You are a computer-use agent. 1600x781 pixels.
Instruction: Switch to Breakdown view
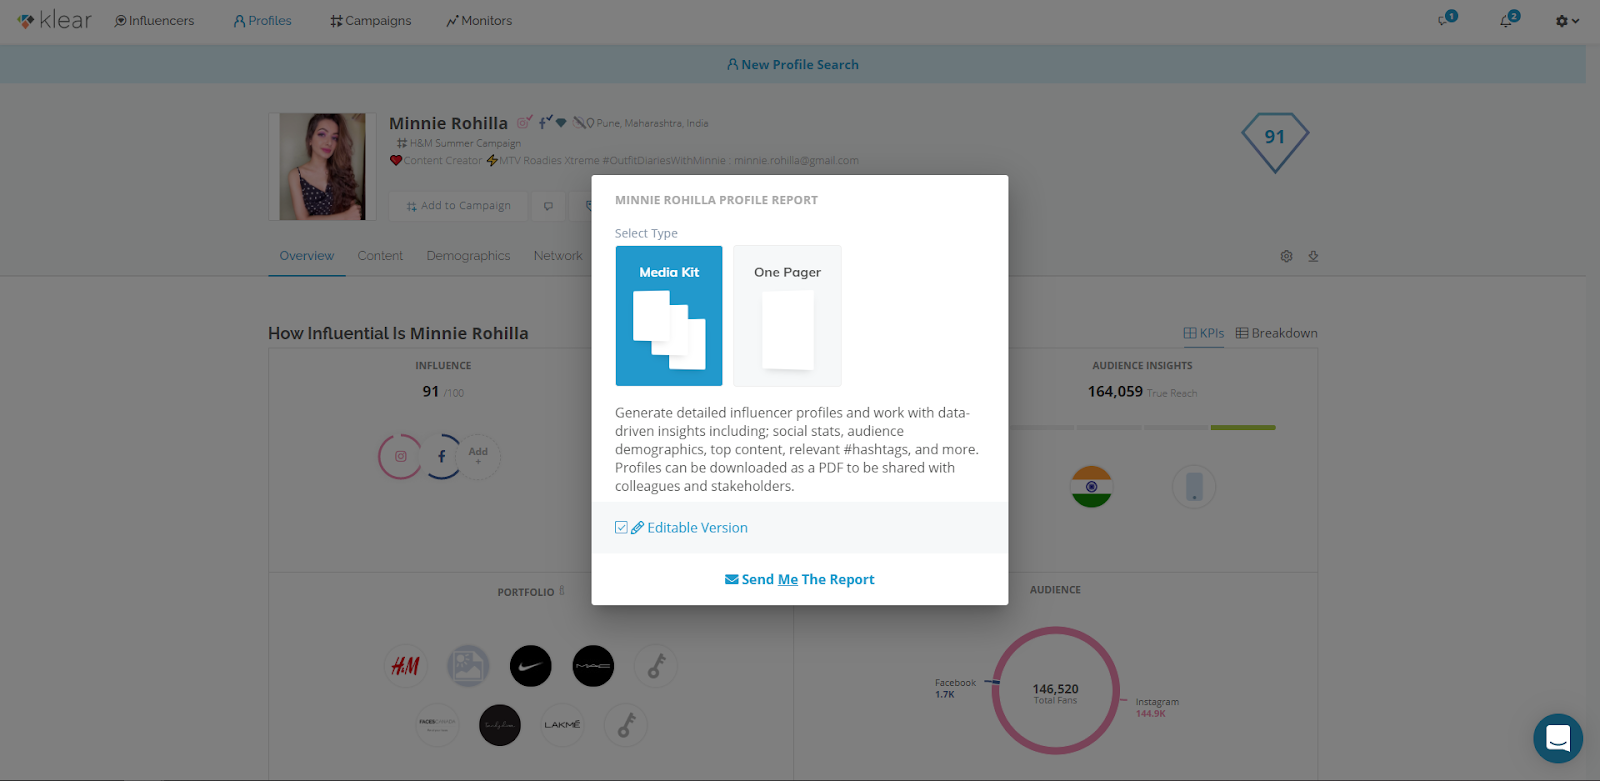[x=1276, y=333]
